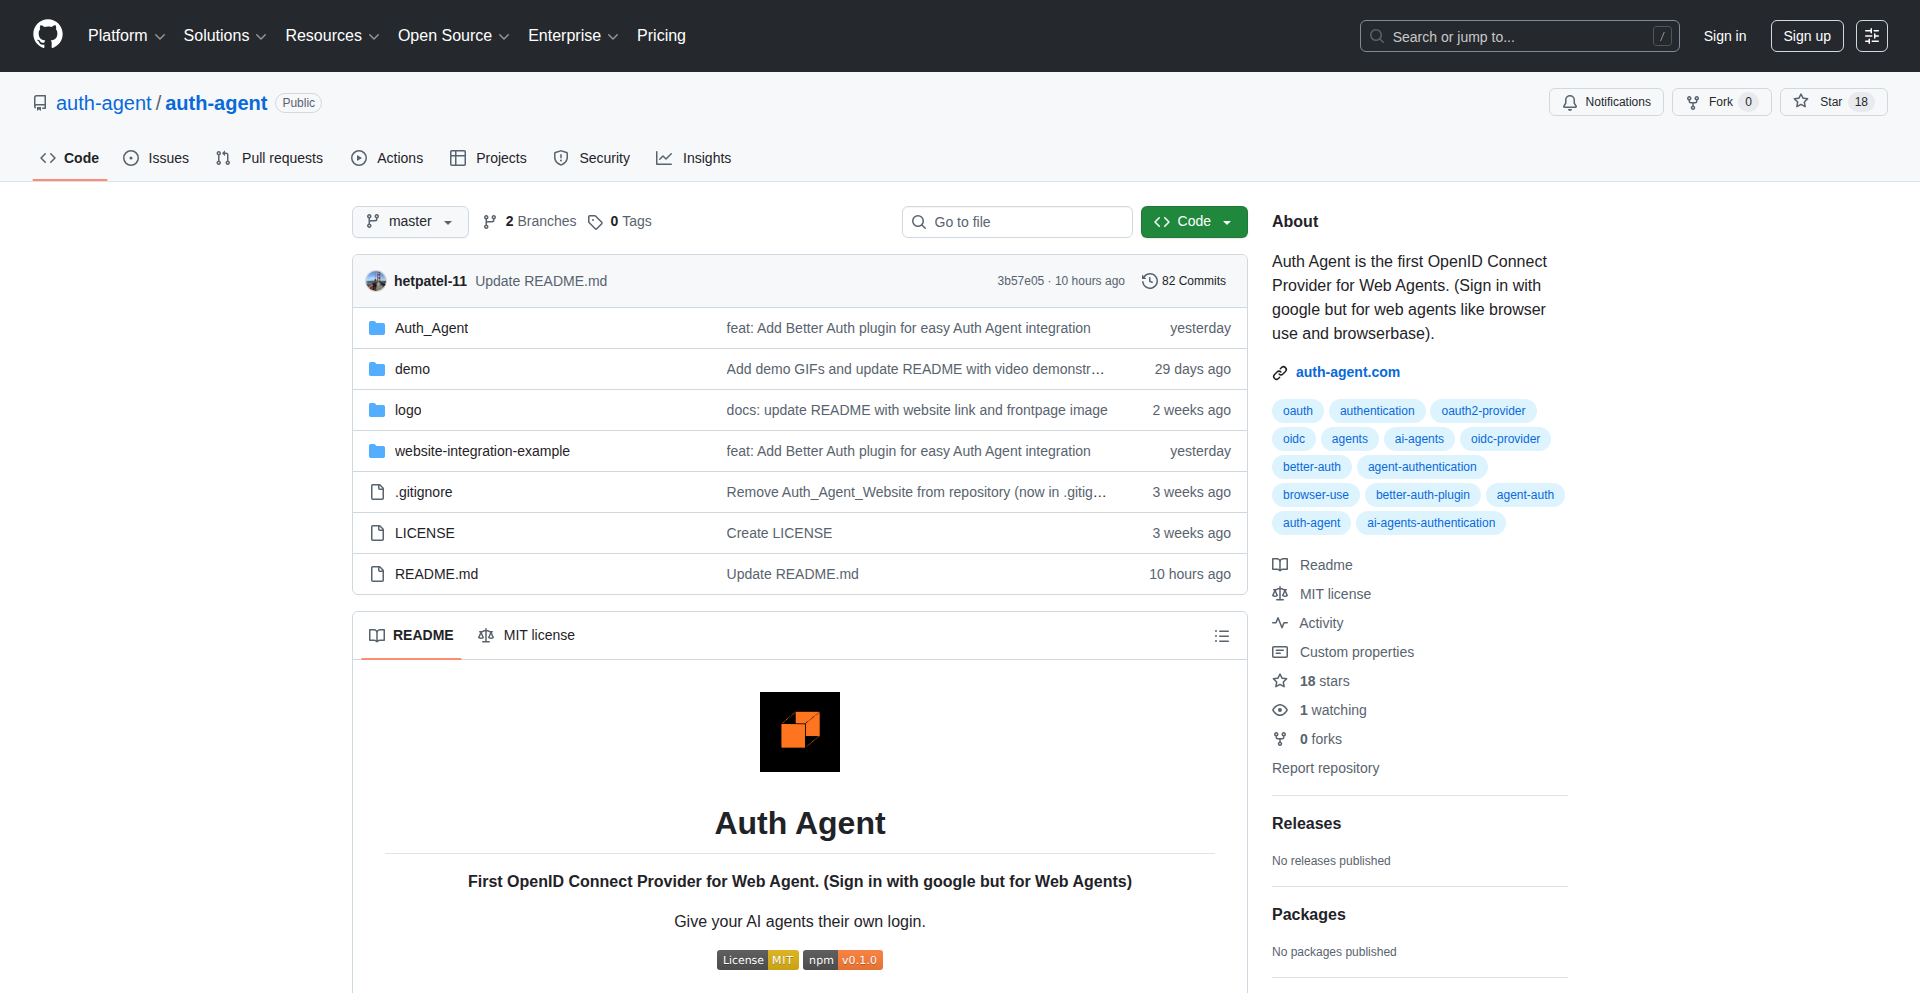Click the Sign in link
Screen dimensions: 1920x993
[1725, 36]
